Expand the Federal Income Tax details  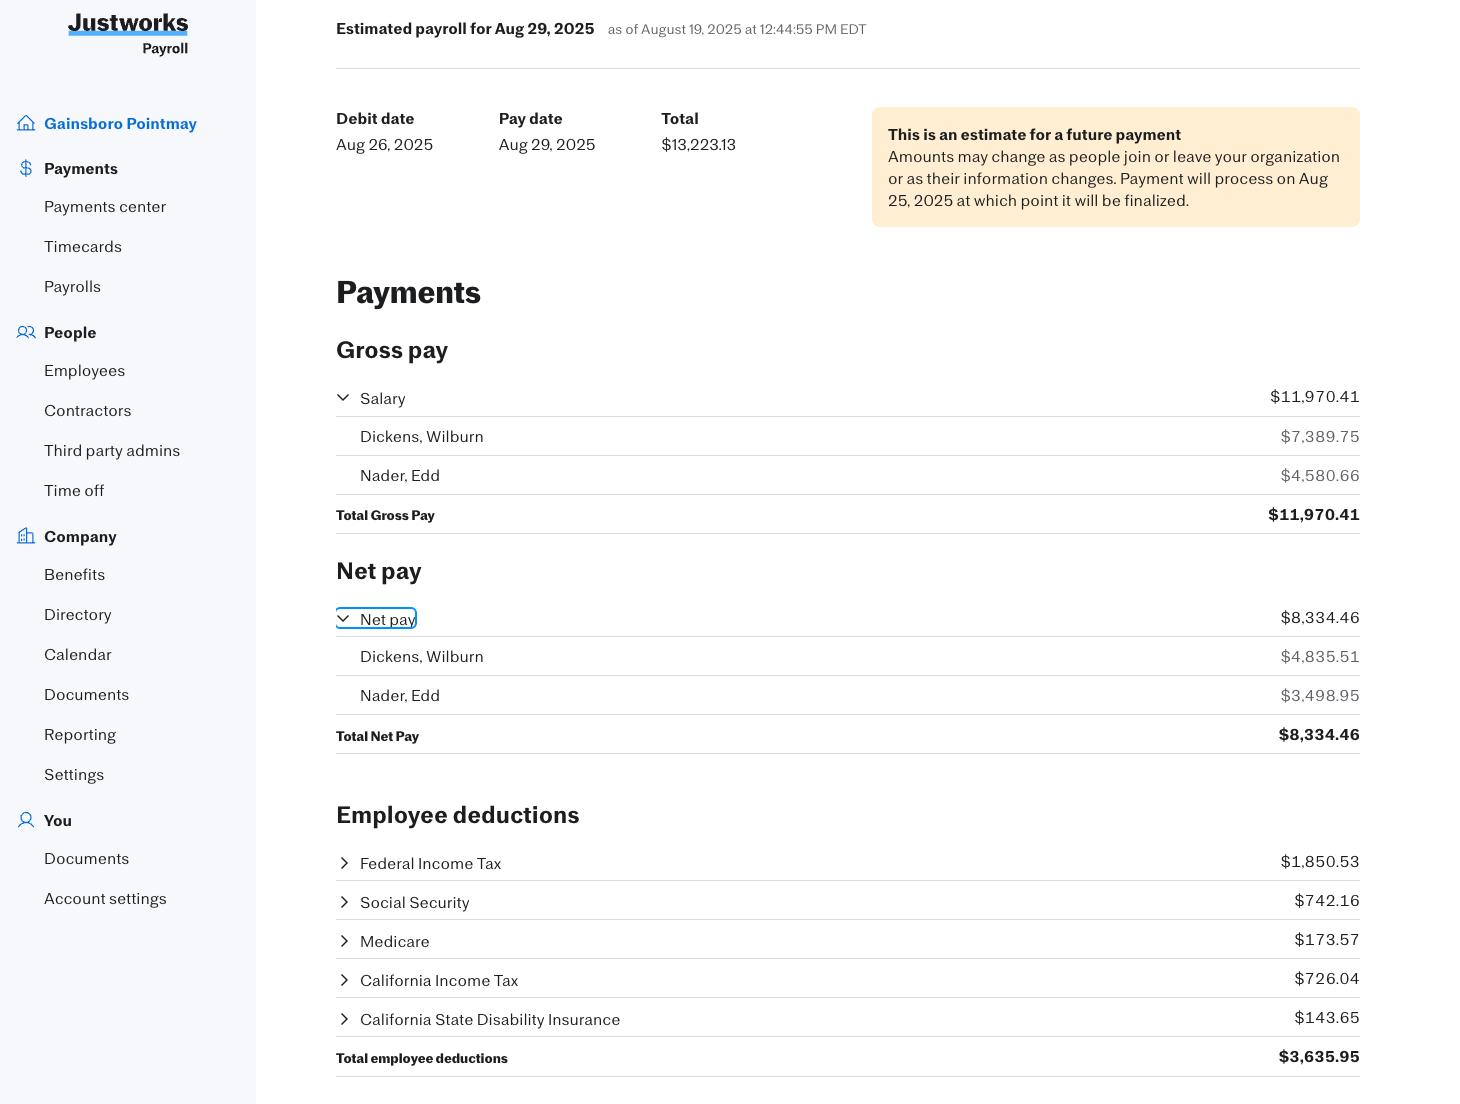[344, 862]
